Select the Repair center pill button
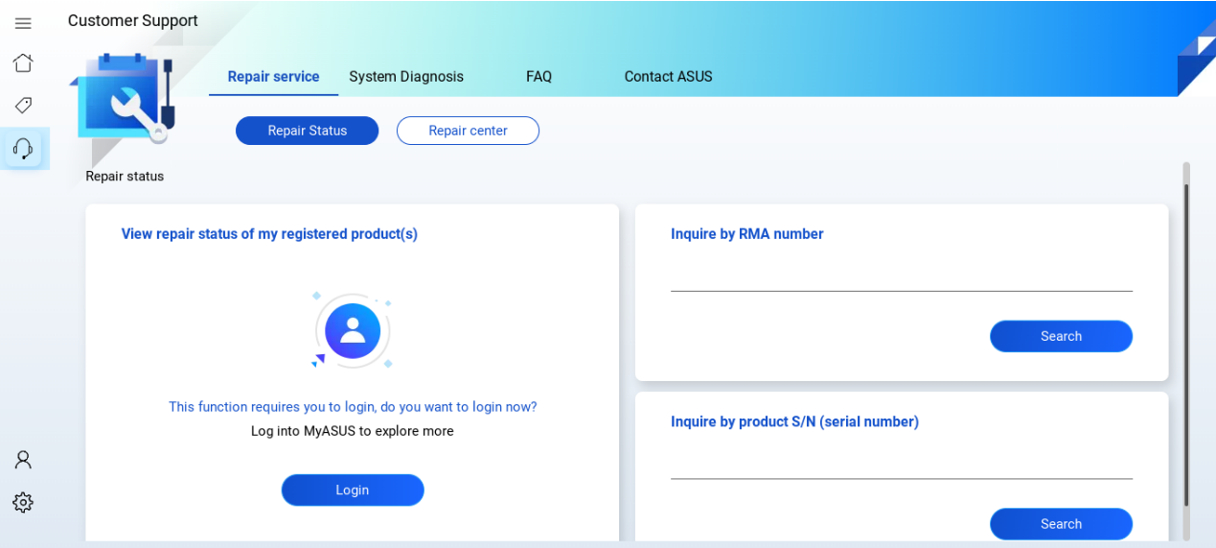Screen dimensions: 1216x548 [468, 131]
